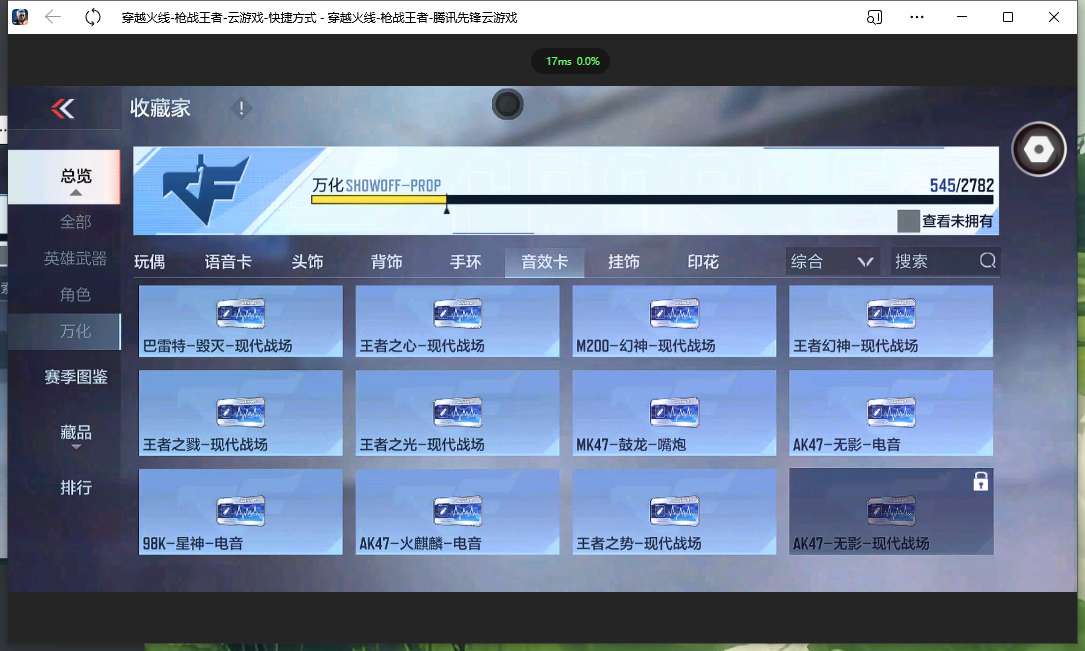
Task: Tap the sound card icon of 王者之心-现代战场
Action: (x=457, y=314)
